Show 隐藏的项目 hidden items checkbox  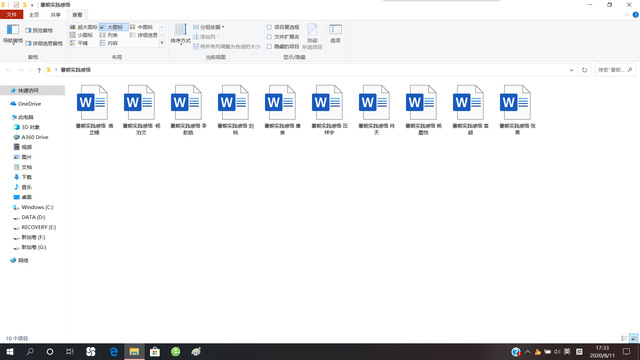click(283, 47)
